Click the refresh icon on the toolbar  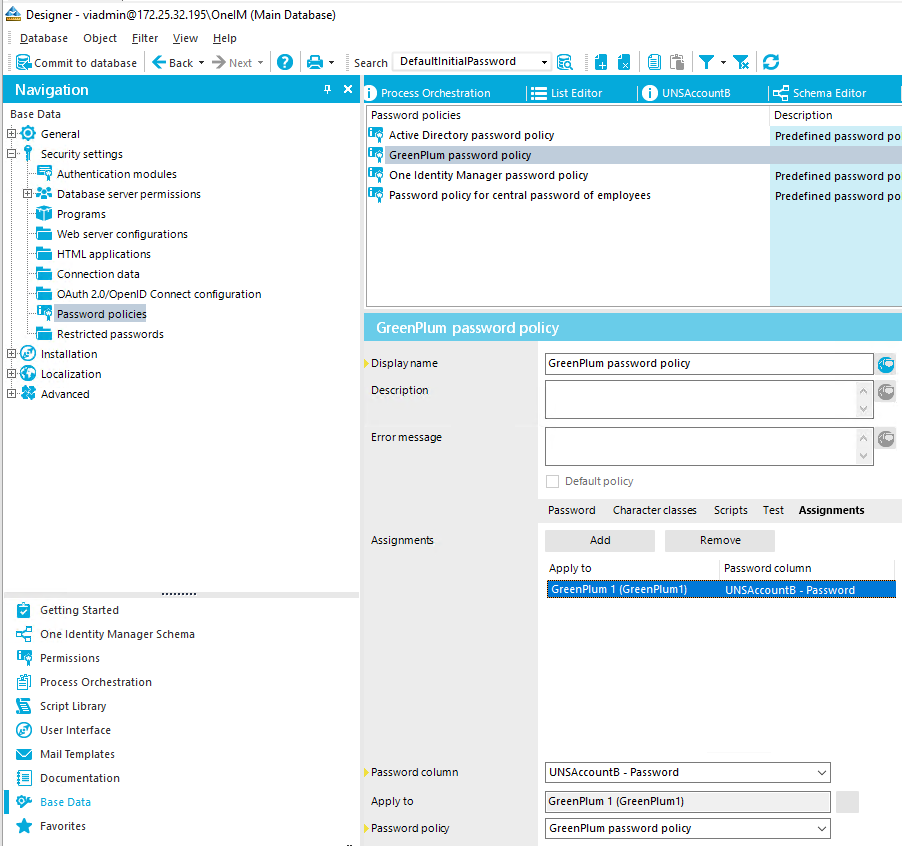click(770, 61)
